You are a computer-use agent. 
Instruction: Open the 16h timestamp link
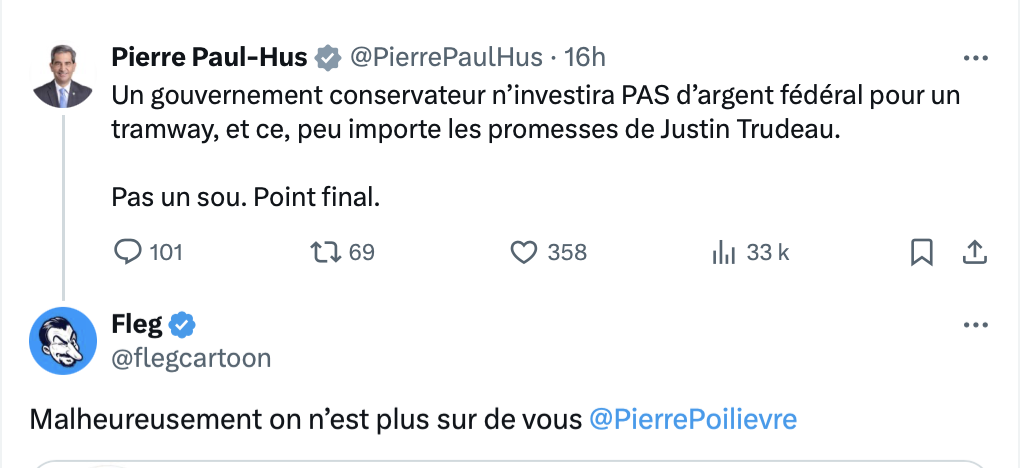pyautogui.click(x=585, y=58)
